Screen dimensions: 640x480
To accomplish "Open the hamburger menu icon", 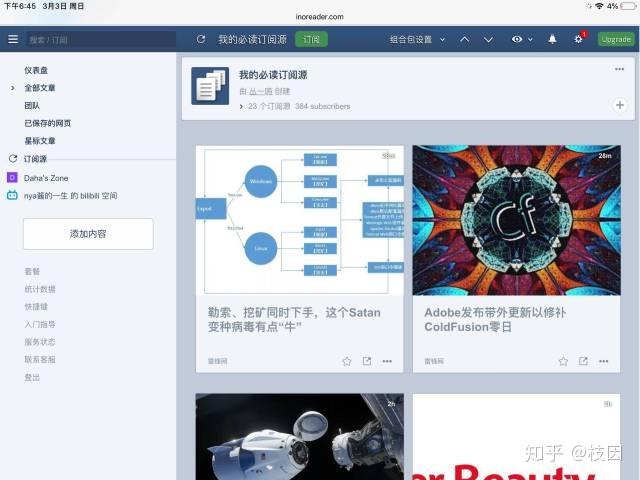I will tap(13, 39).
